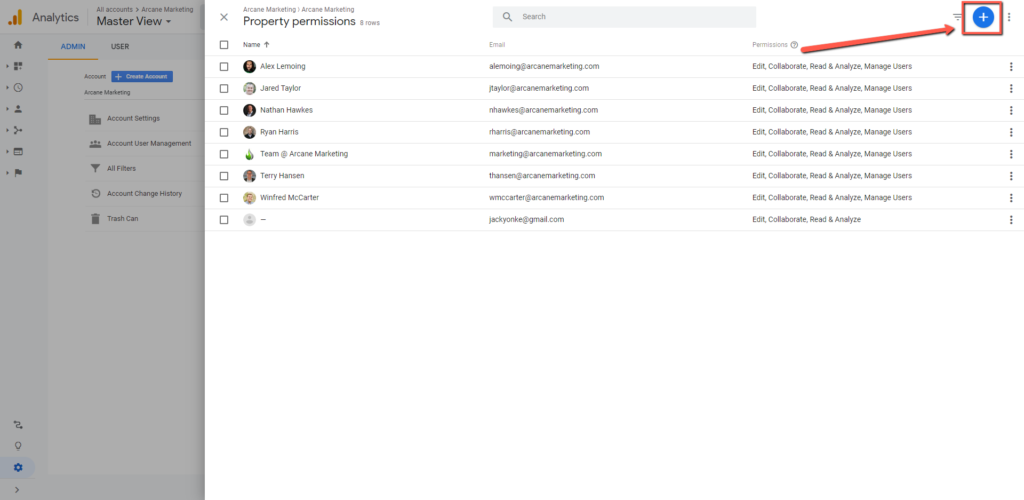The height and width of the screenshot is (500, 1024).
Task: Open Audience person sidebar icon
Action: point(18,109)
